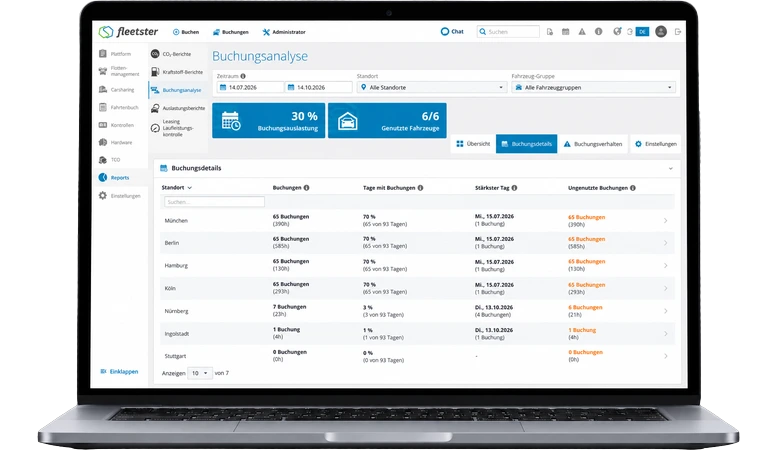Focus the top Suchen search field
This screenshot has height=450, width=777.
(508, 32)
